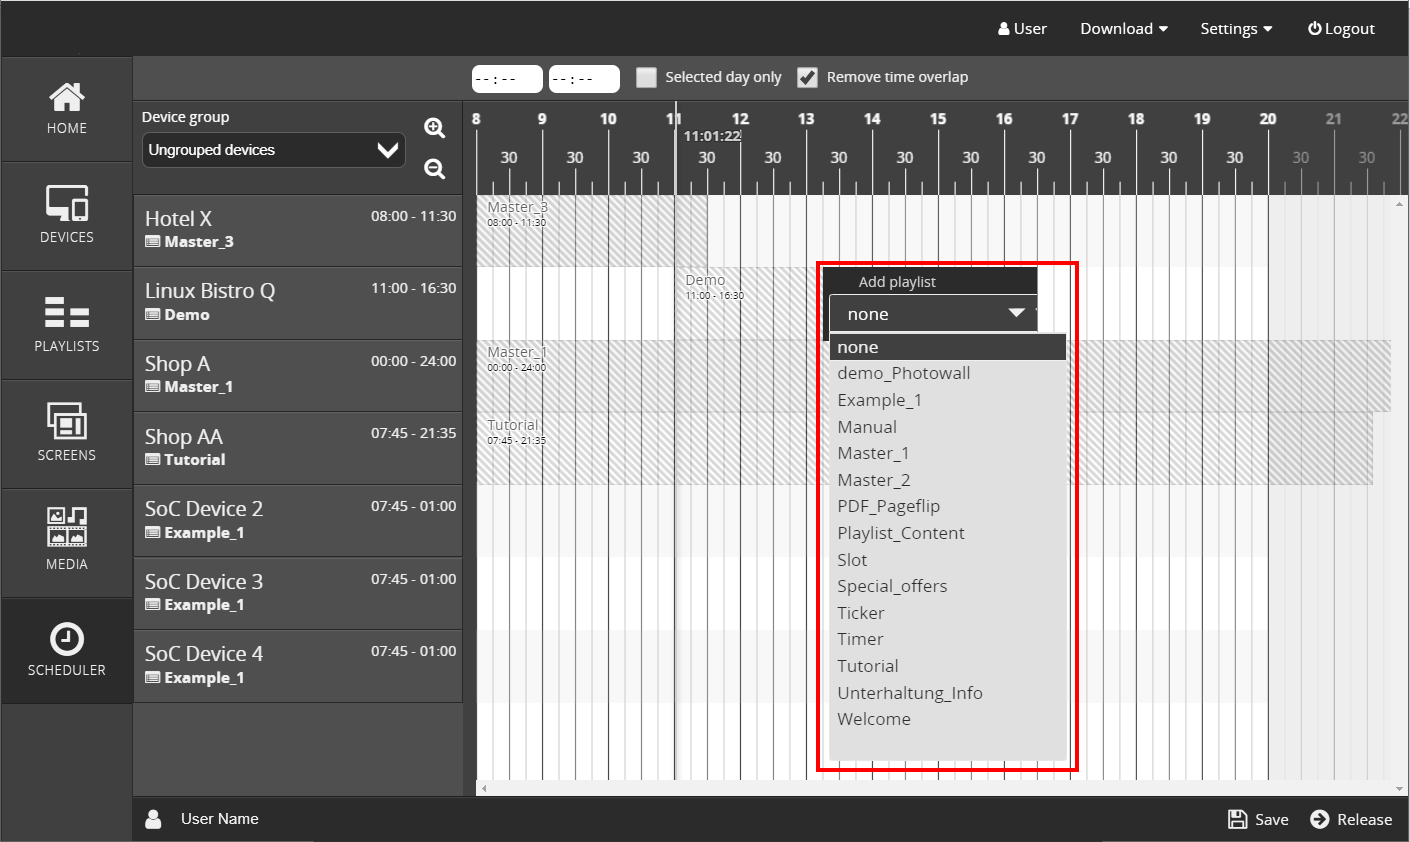
Task: Click the timeline scroll left arrow
Action: [484, 788]
